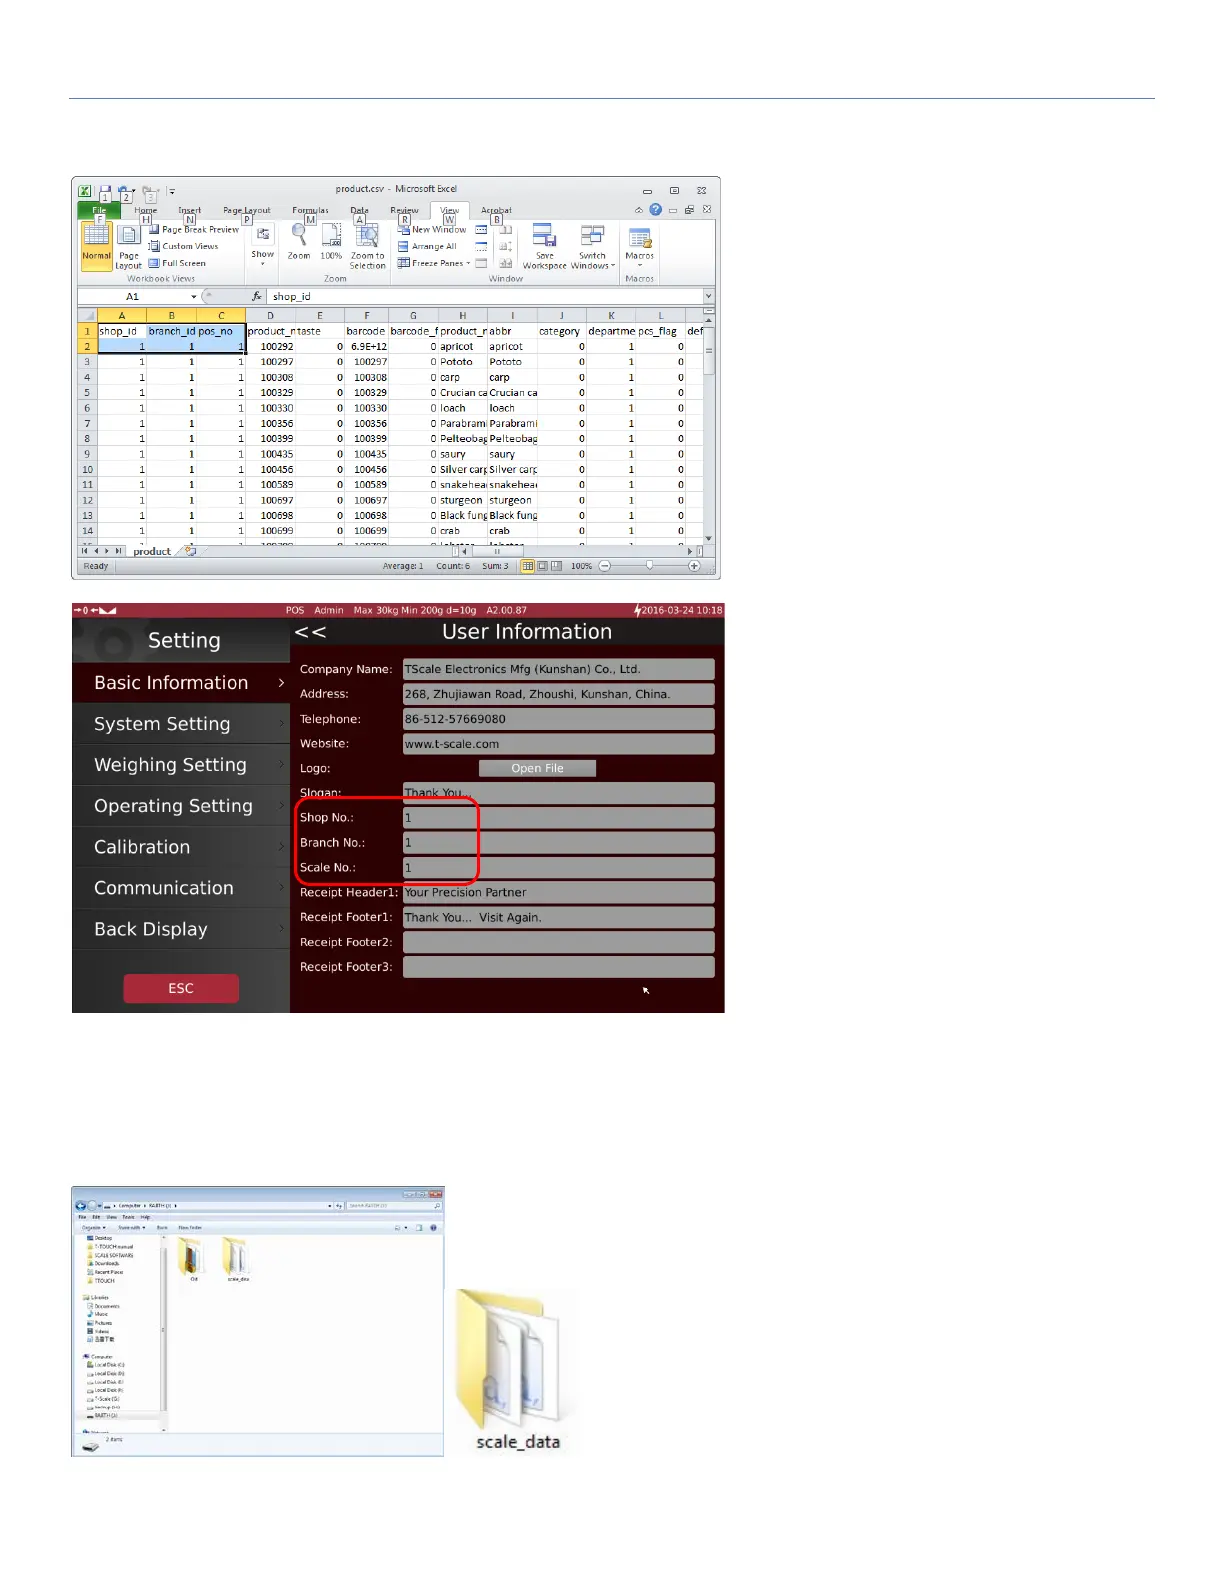Open the Formulas ribbon tab
Image resolution: width=1224 pixels, height=1584 pixels.
click(x=310, y=210)
